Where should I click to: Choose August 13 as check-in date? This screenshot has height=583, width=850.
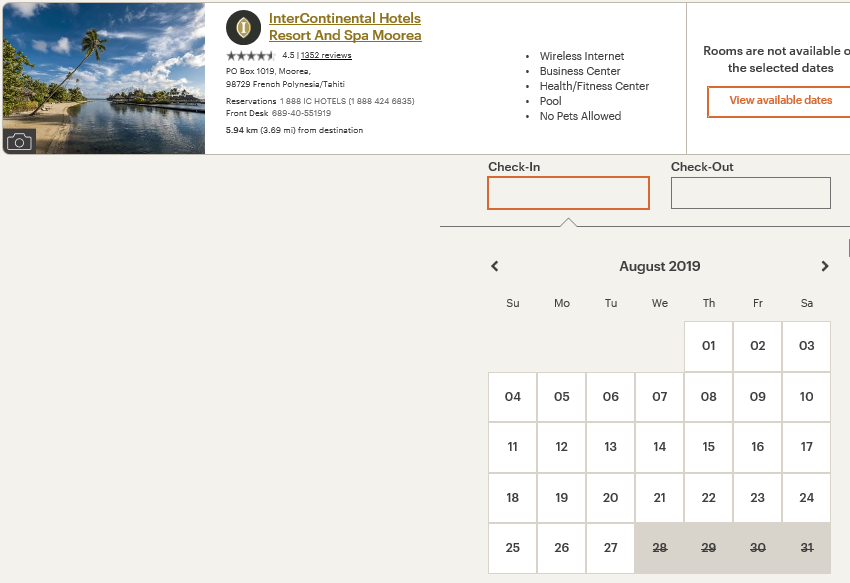click(610, 447)
